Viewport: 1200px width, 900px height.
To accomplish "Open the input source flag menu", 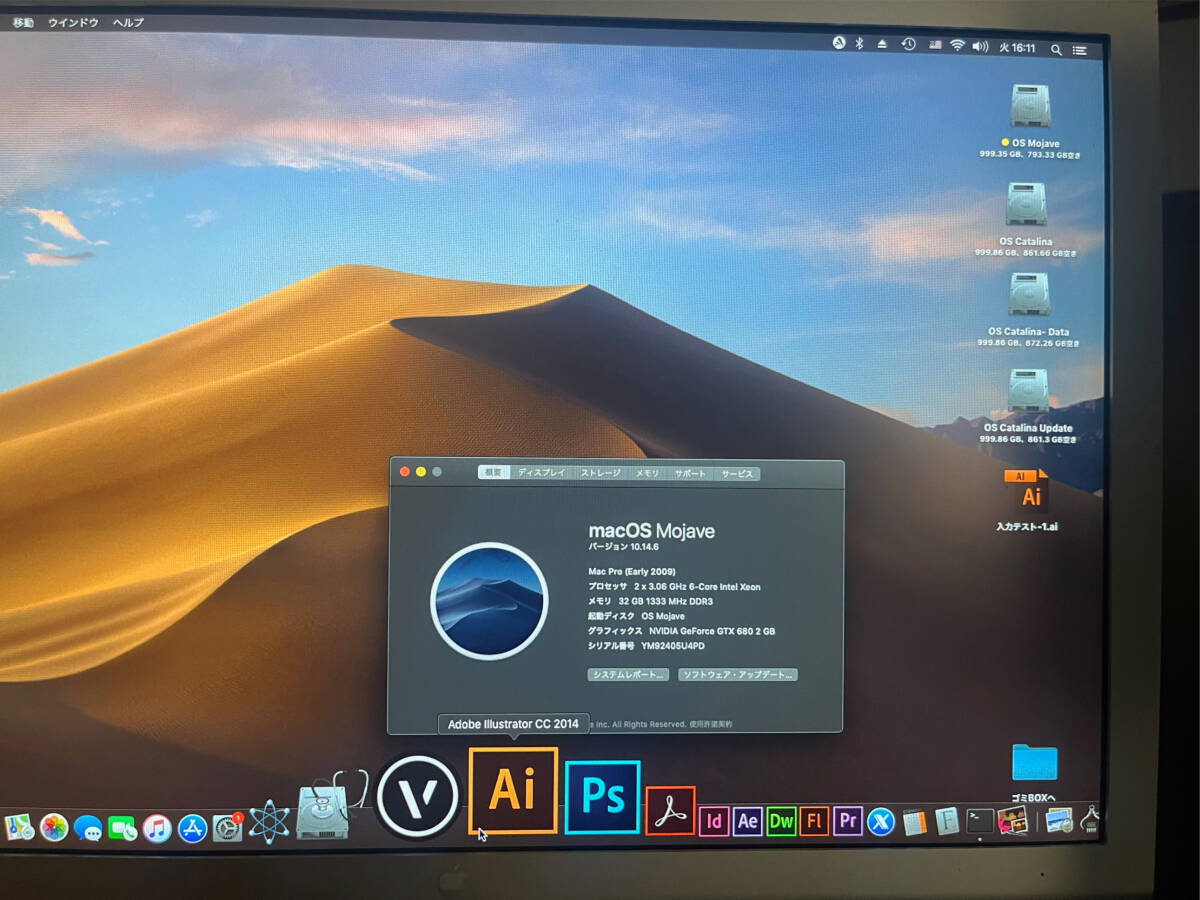I will click(x=935, y=45).
